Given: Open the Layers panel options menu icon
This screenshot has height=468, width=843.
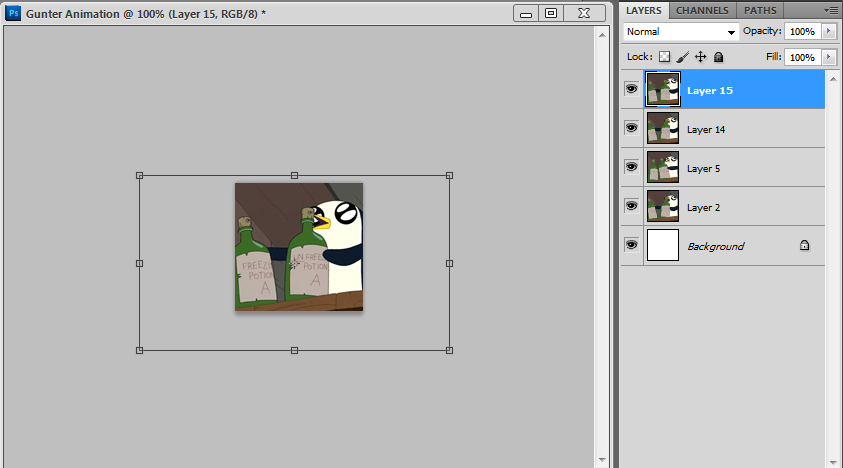Looking at the screenshot, I should pyautogui.click(x=830, y=10).
